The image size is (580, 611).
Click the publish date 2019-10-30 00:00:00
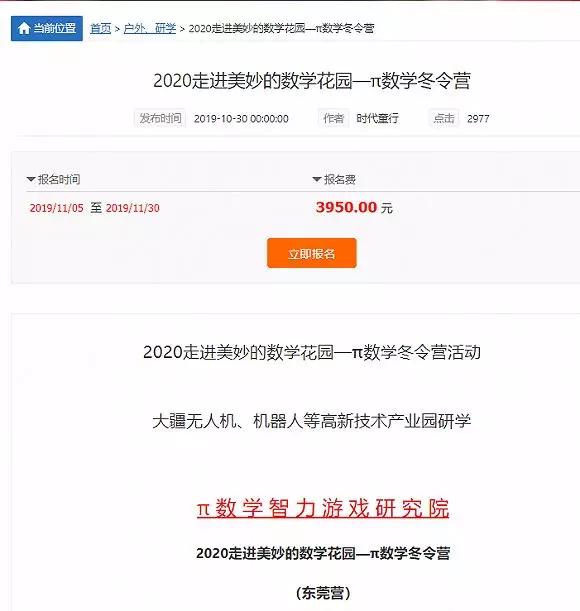[241, 118]
